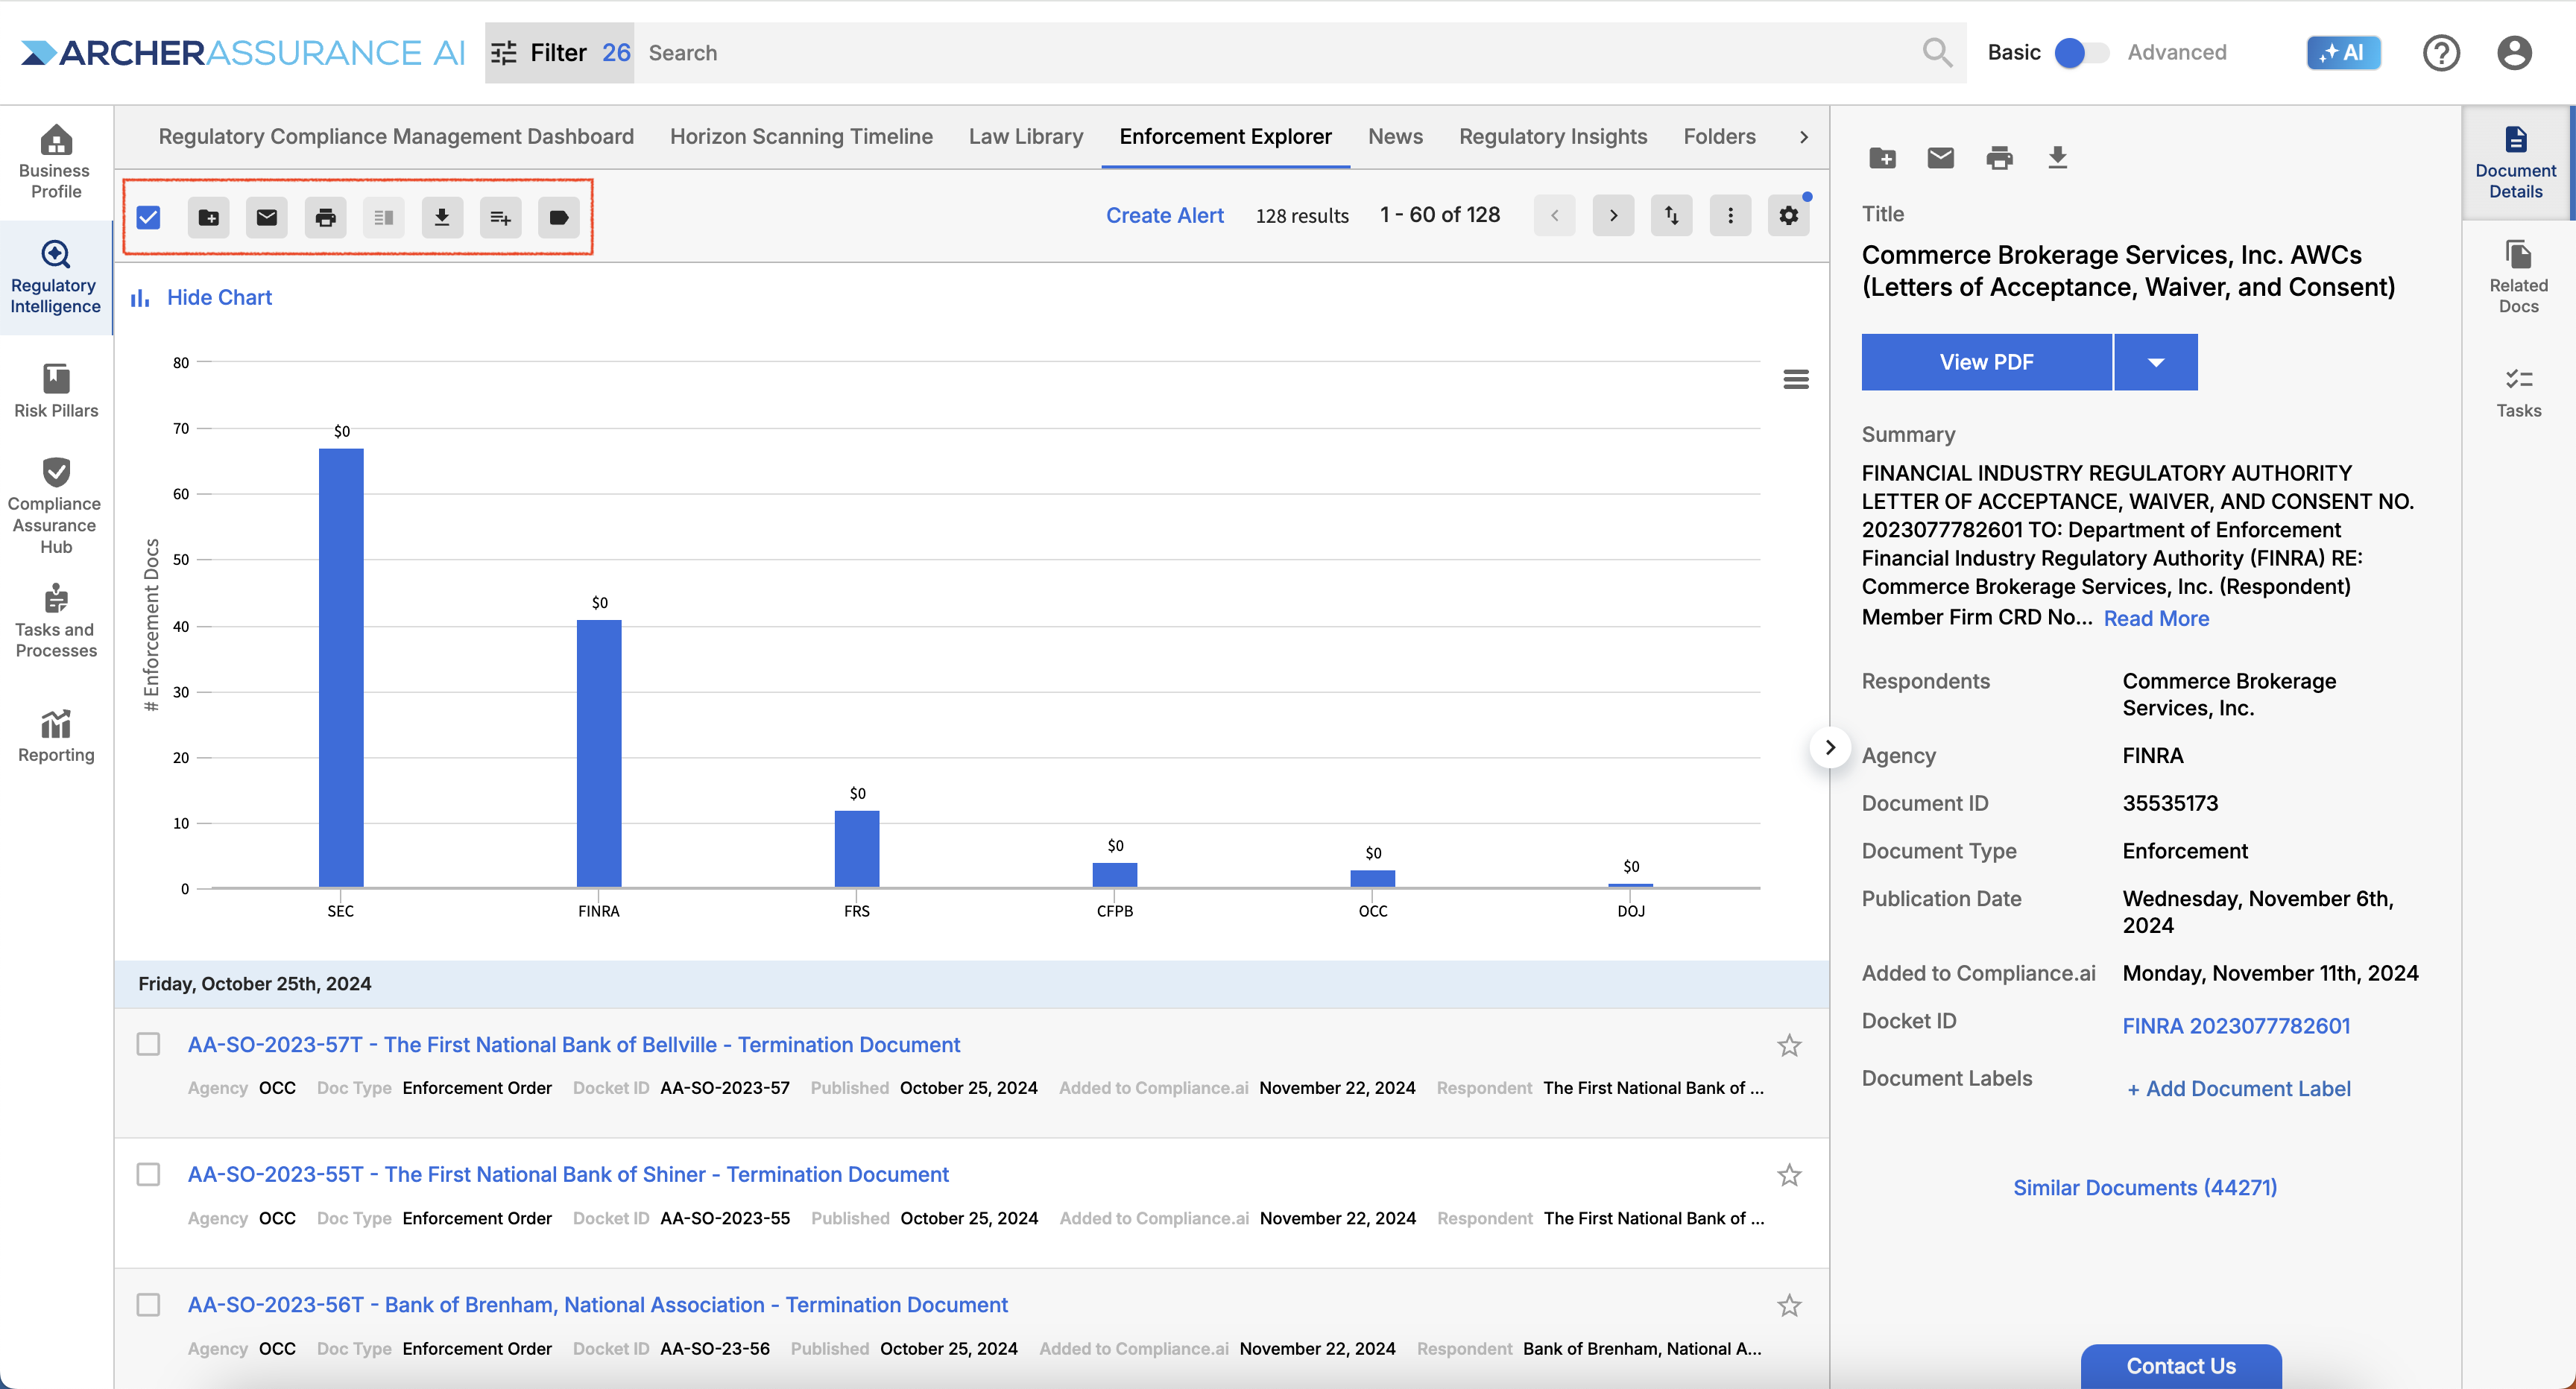Switch to Regulatory Compliance Management Dashboard tab
The image size is (2576, 1389).
click(396, 136)
